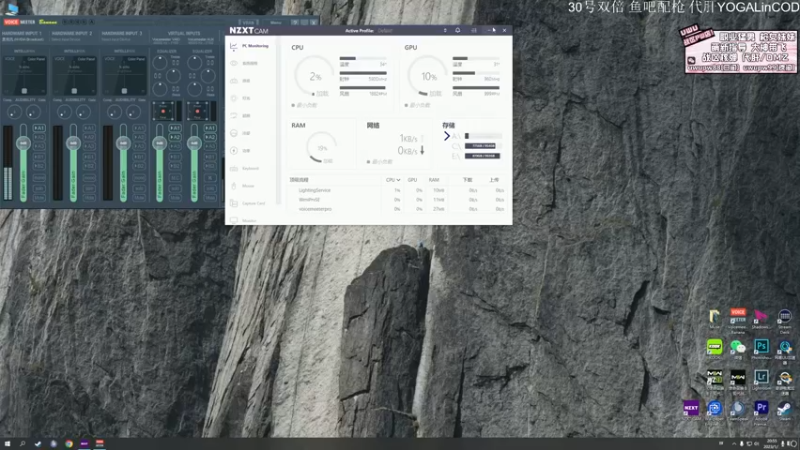Select LightingService process row
Image resolution: width=800 pixels, height=450 pixels.
click(x=397, y=190)
